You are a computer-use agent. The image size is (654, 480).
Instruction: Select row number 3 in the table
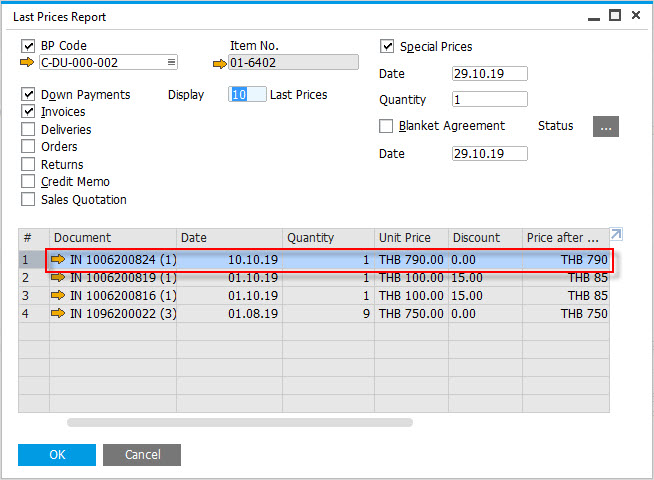[x=34, y=295]
